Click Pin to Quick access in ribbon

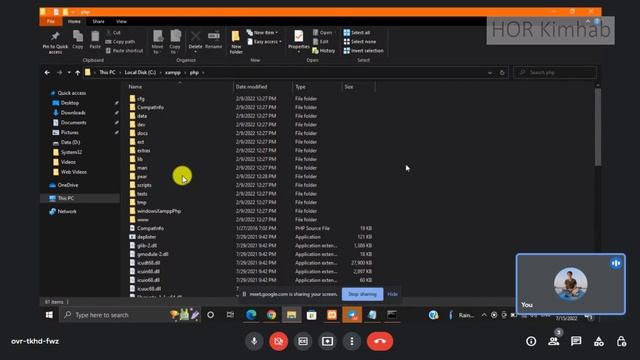(x=55, y=42)
